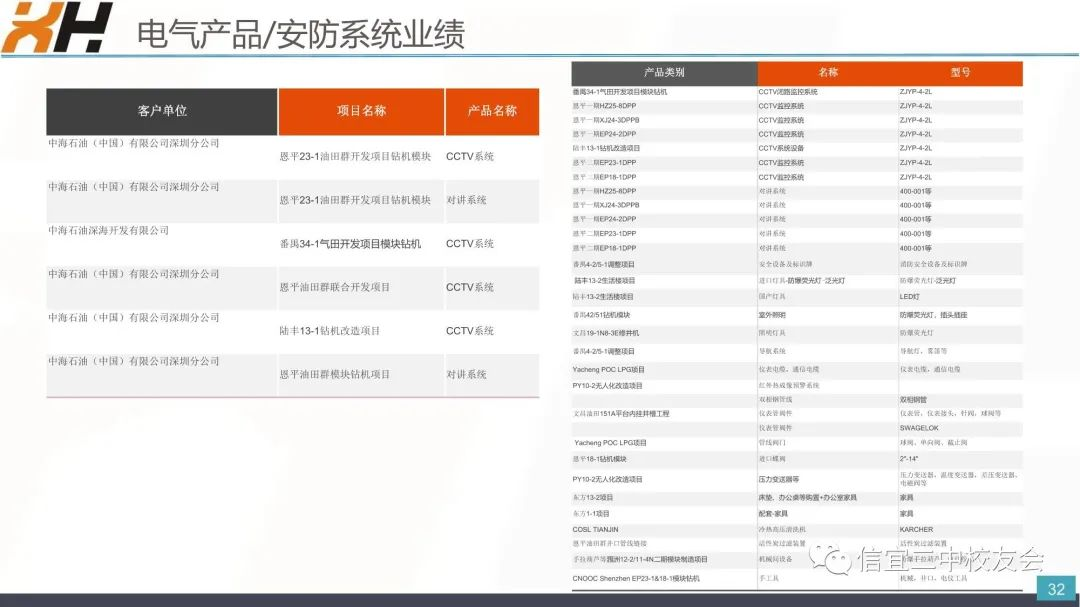Click the 型号 column header
The image size is (1080, 607).
[x=960, y=72]
